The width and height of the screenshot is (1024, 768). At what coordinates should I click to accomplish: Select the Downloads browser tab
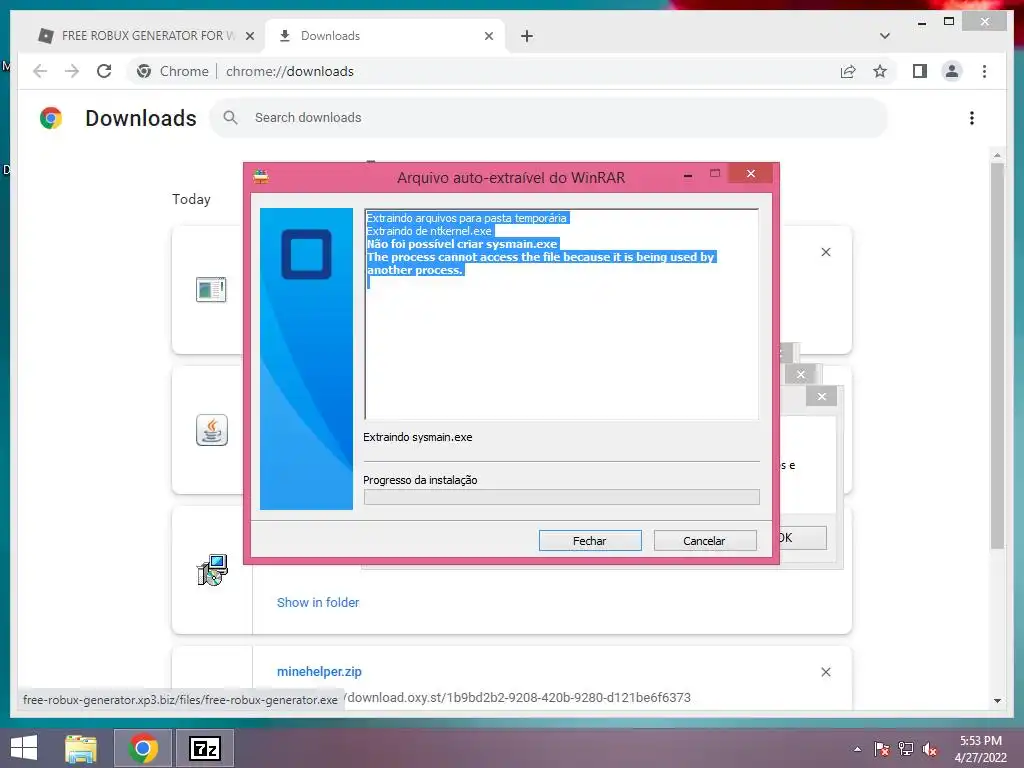pyautogui.click(x=385, y=36)
